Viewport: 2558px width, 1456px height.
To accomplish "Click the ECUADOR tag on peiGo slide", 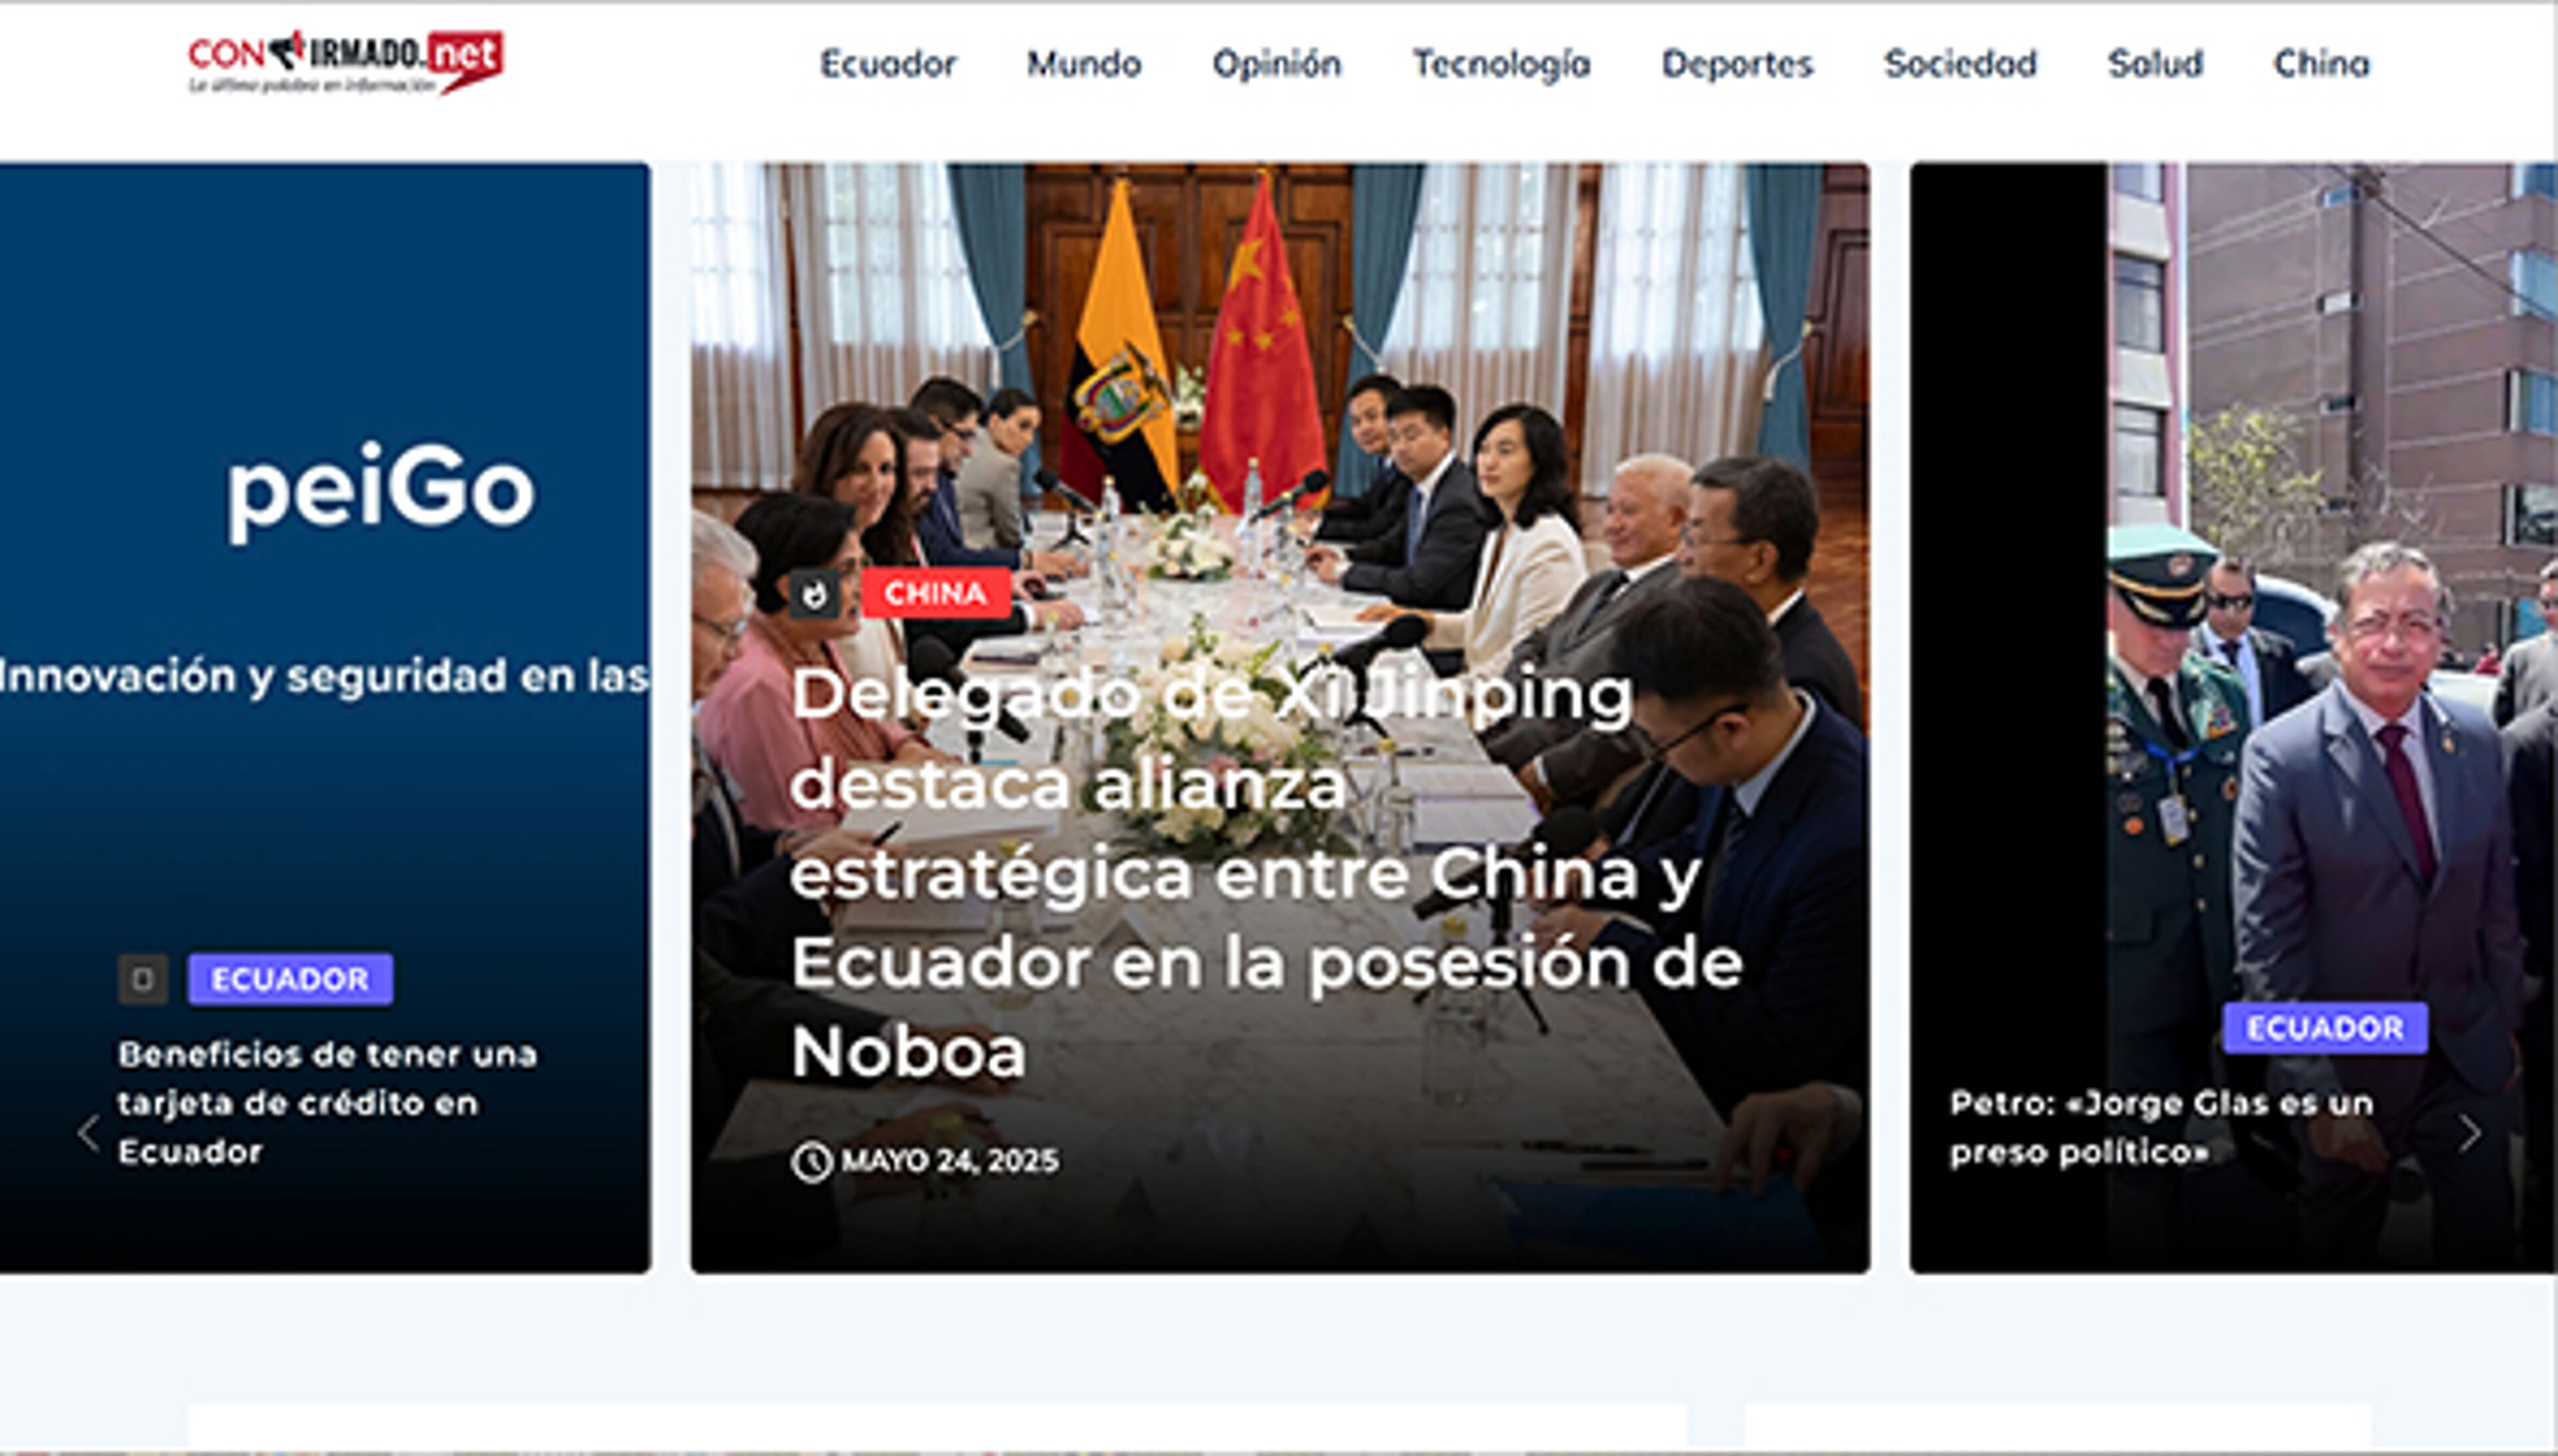I will (x=290, y=979).
